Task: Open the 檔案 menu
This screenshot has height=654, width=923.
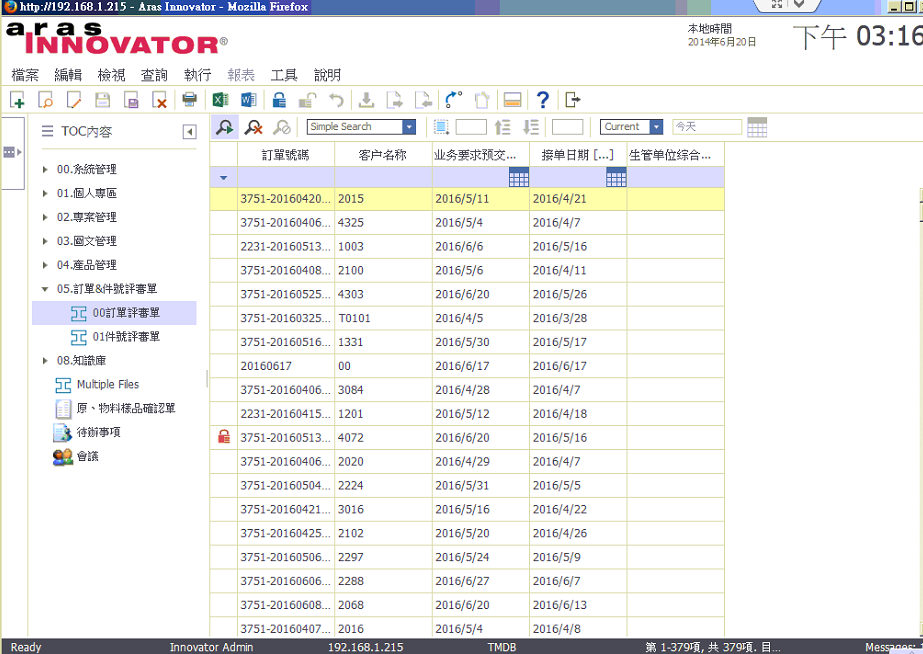Action: [x=25, y=75]
